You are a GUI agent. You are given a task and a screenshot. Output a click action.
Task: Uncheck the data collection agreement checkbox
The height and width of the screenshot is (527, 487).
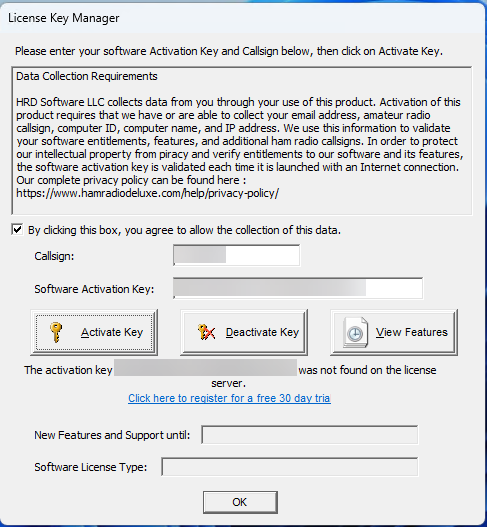pyautogui.click(x=17, y=230)
